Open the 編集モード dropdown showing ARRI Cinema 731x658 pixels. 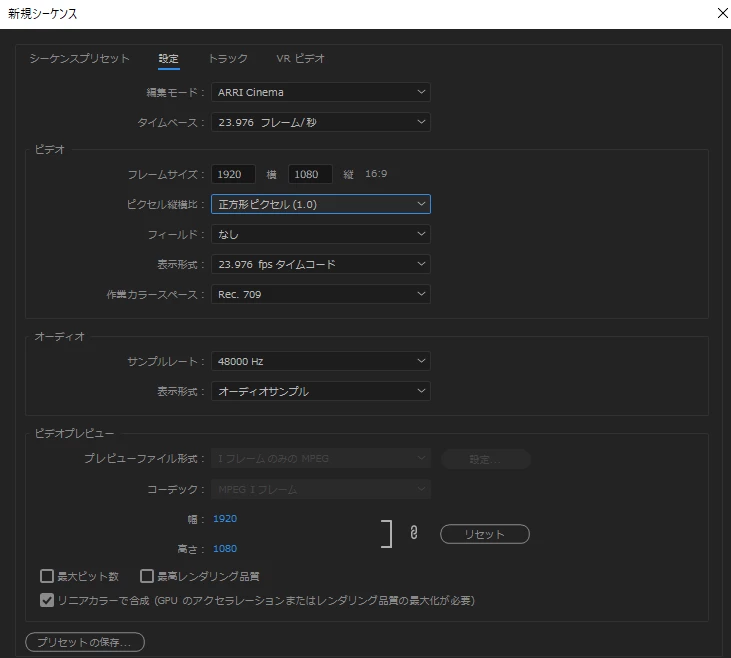click(321, 92)
